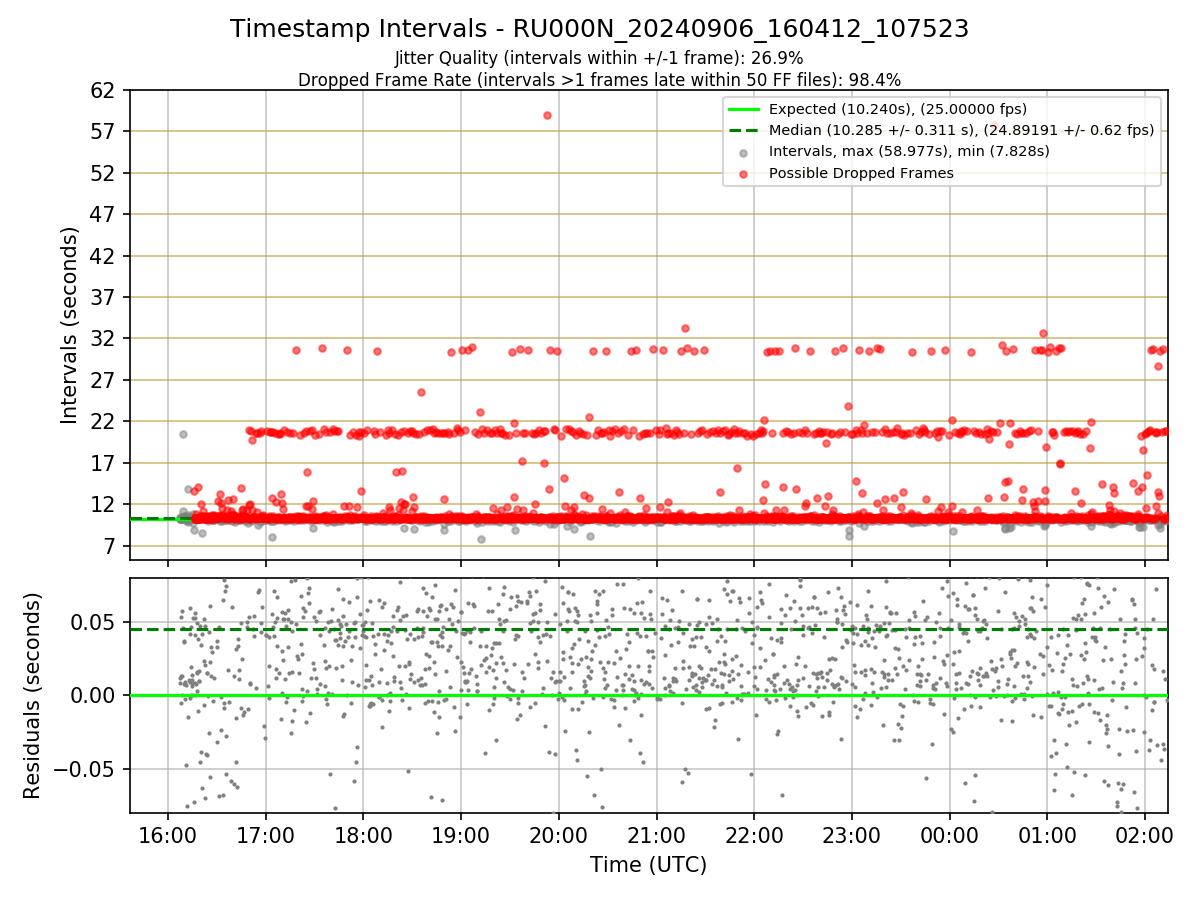Click the gray Intervals legend dot
The width and height of the screenshot is (1200, 900).
coord(744,152)
